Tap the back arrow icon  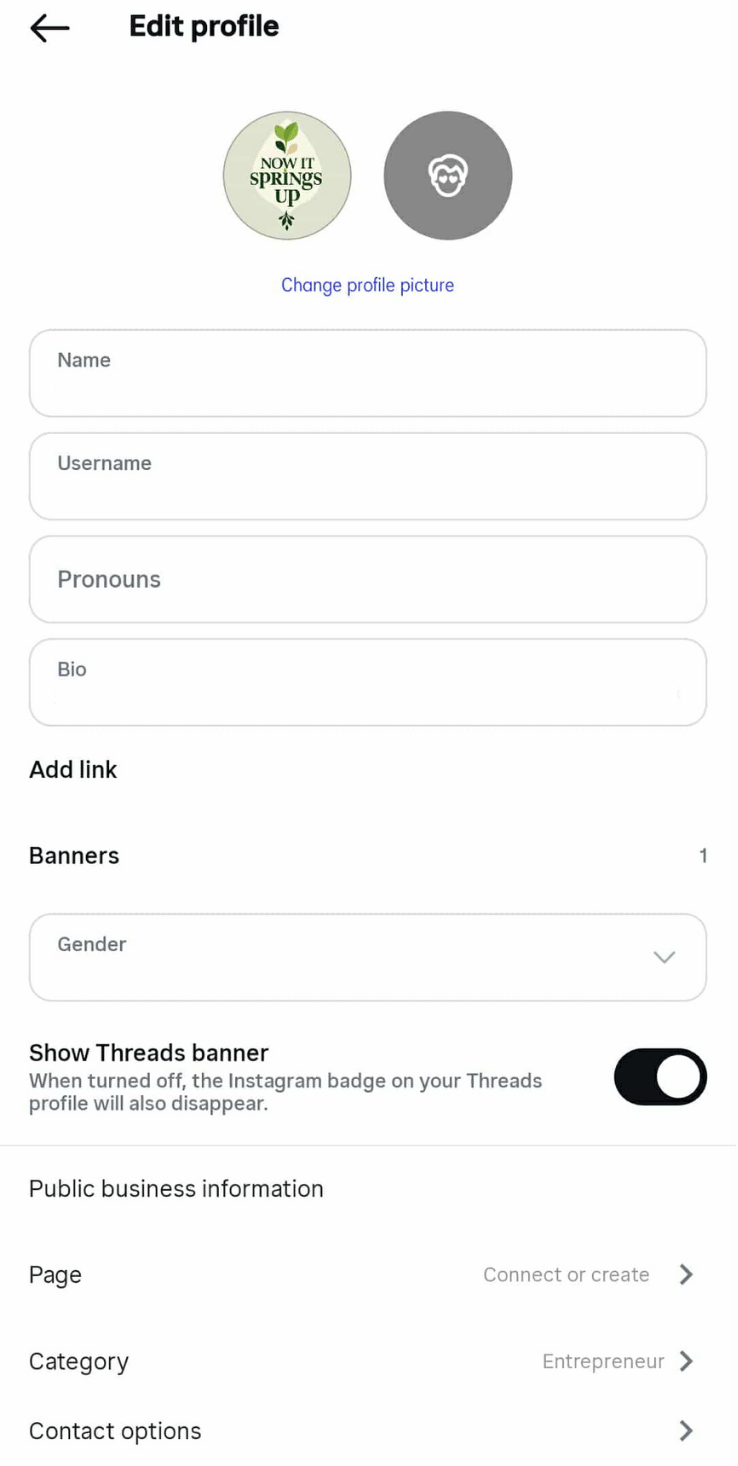[50, 28]
